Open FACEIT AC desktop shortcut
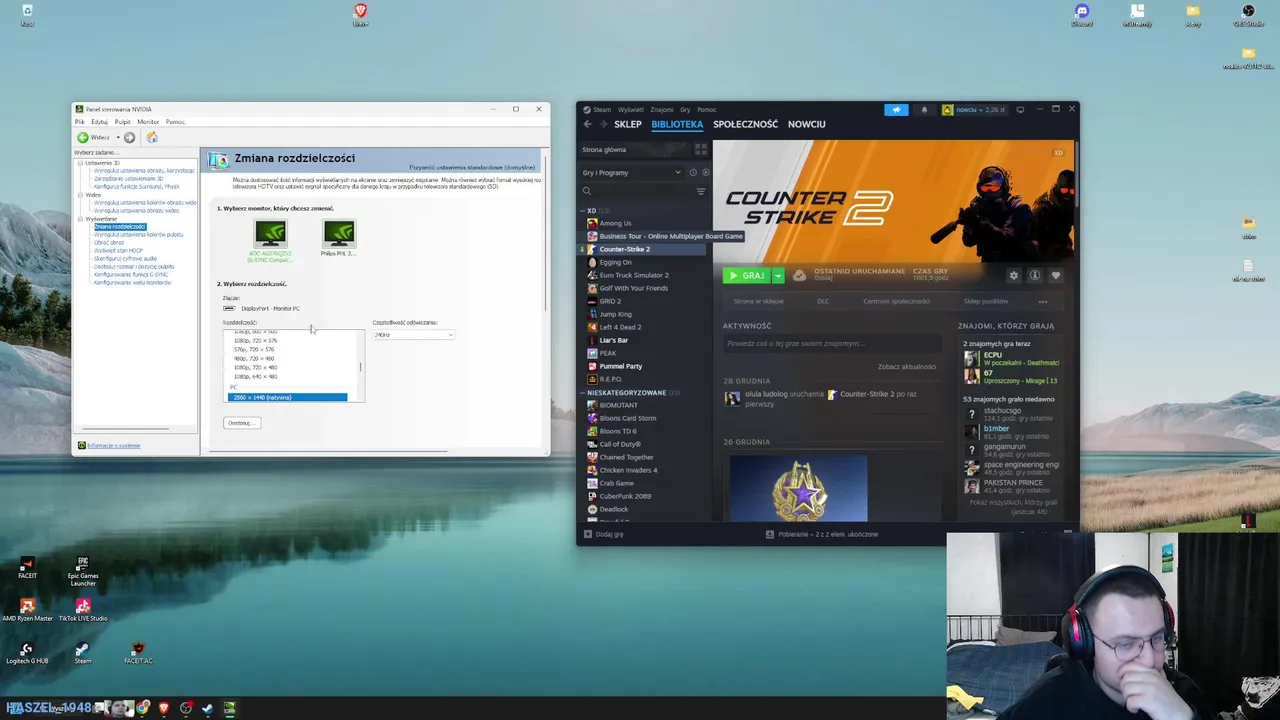 coord(138,653)
